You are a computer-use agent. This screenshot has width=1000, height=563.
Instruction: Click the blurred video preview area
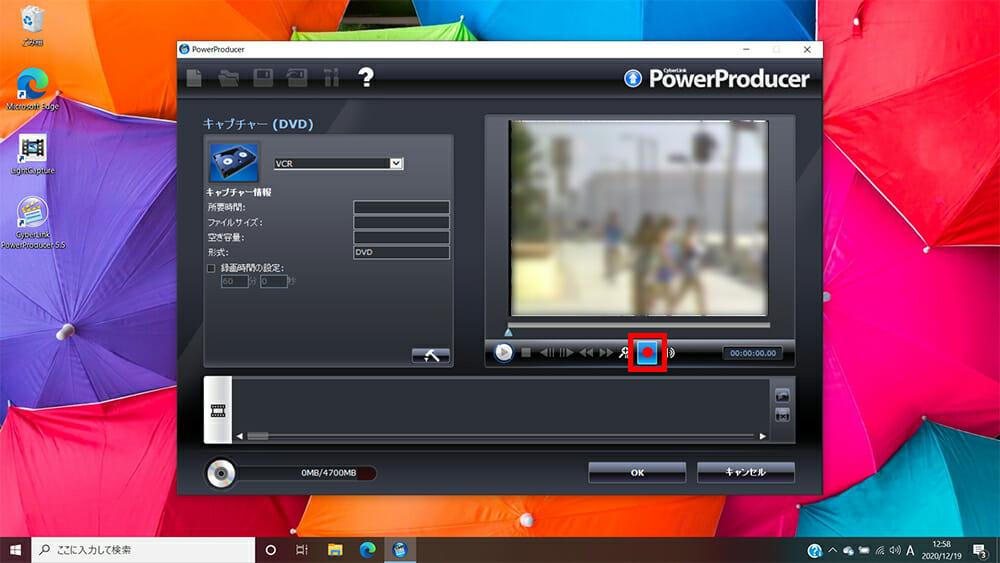pyautogui.click(x=638, y=218)
